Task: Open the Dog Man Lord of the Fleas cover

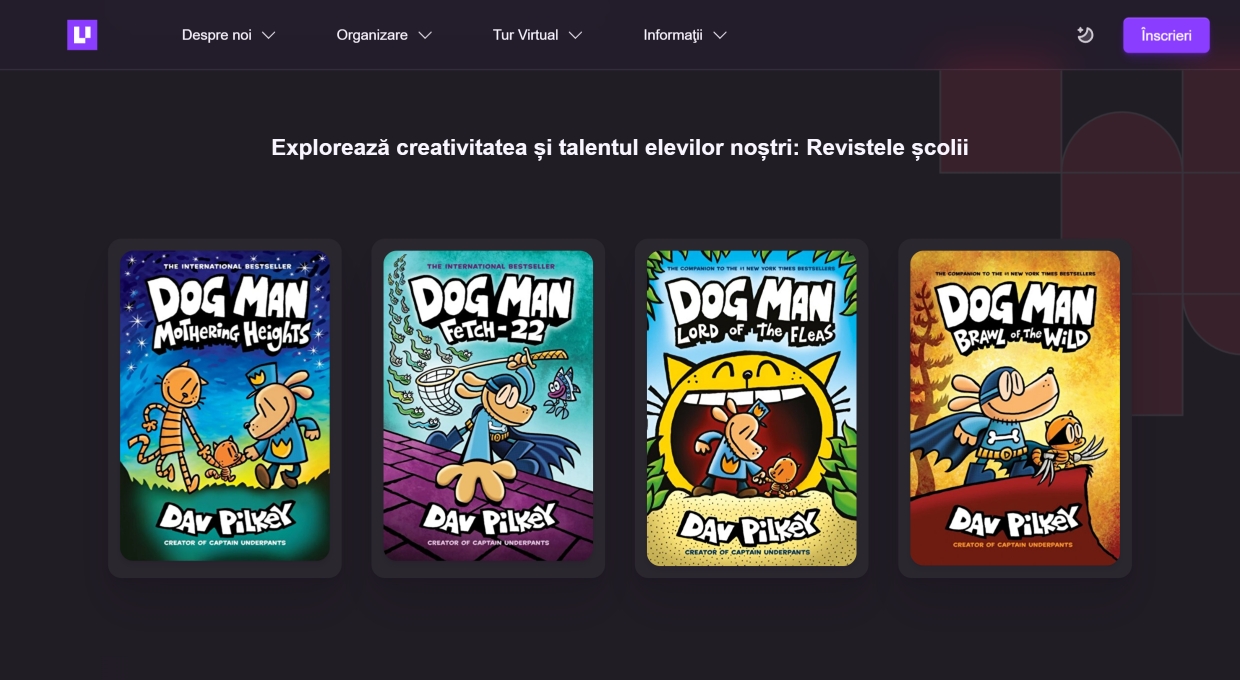Action: [751, 408]
